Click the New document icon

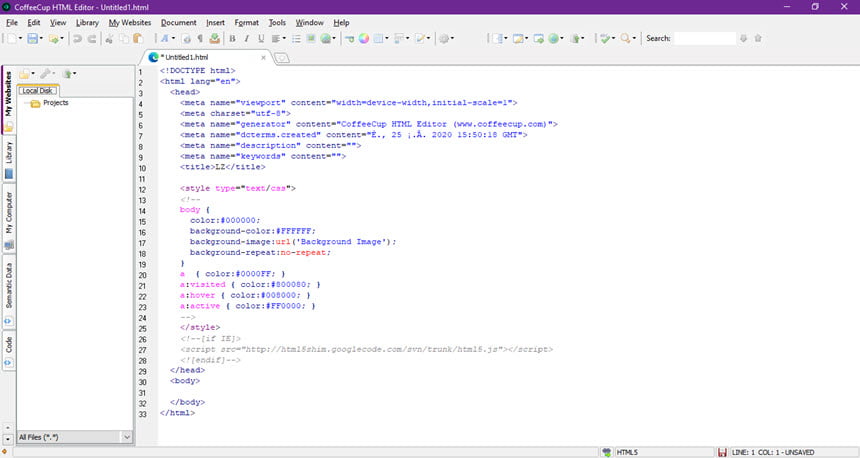12,38
